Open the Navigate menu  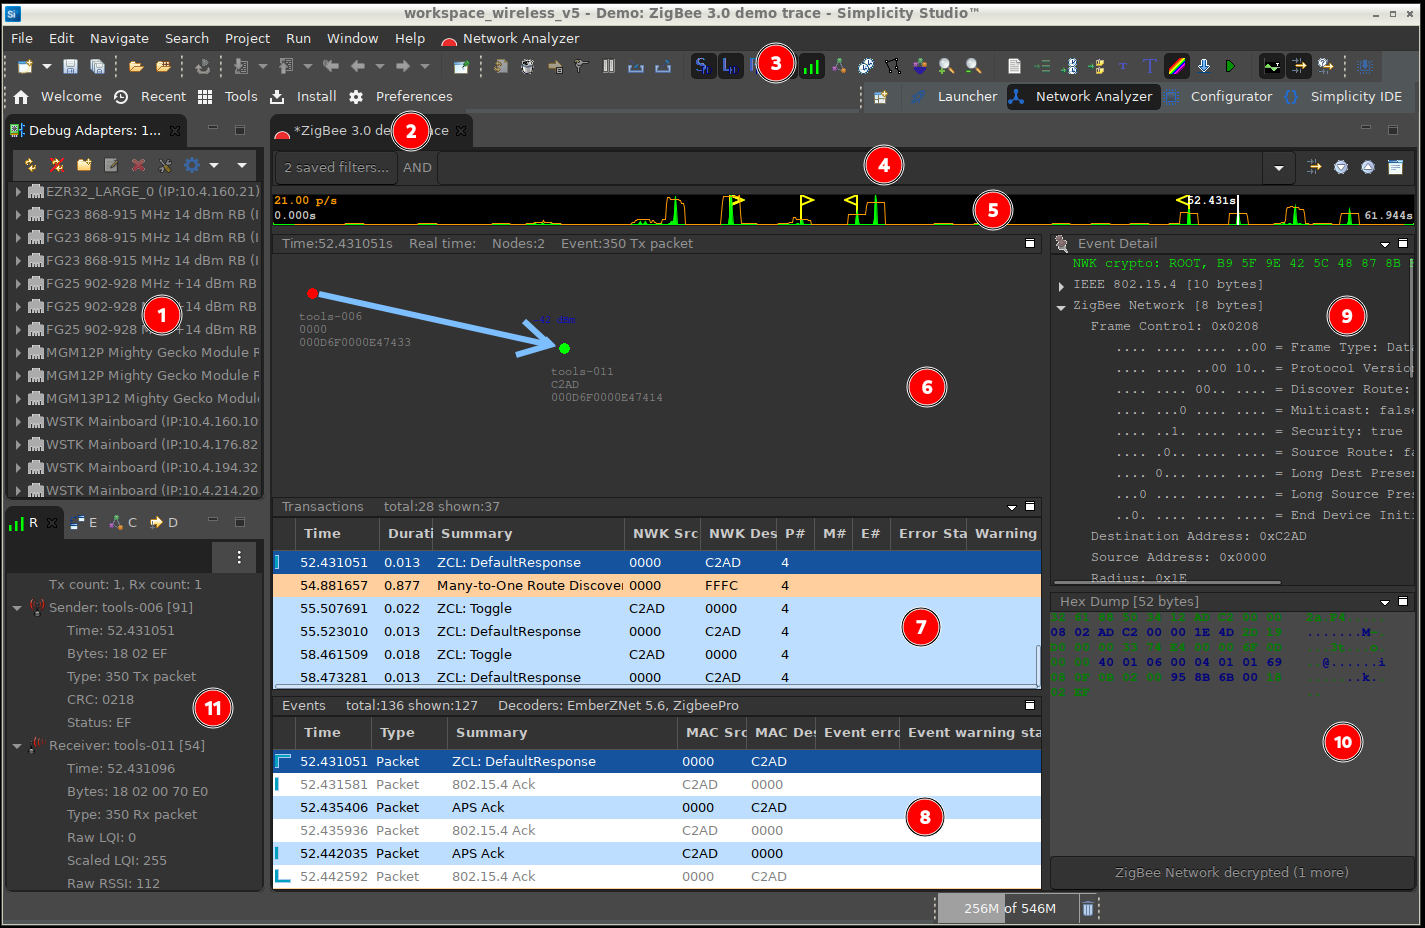tap(119, 38)
